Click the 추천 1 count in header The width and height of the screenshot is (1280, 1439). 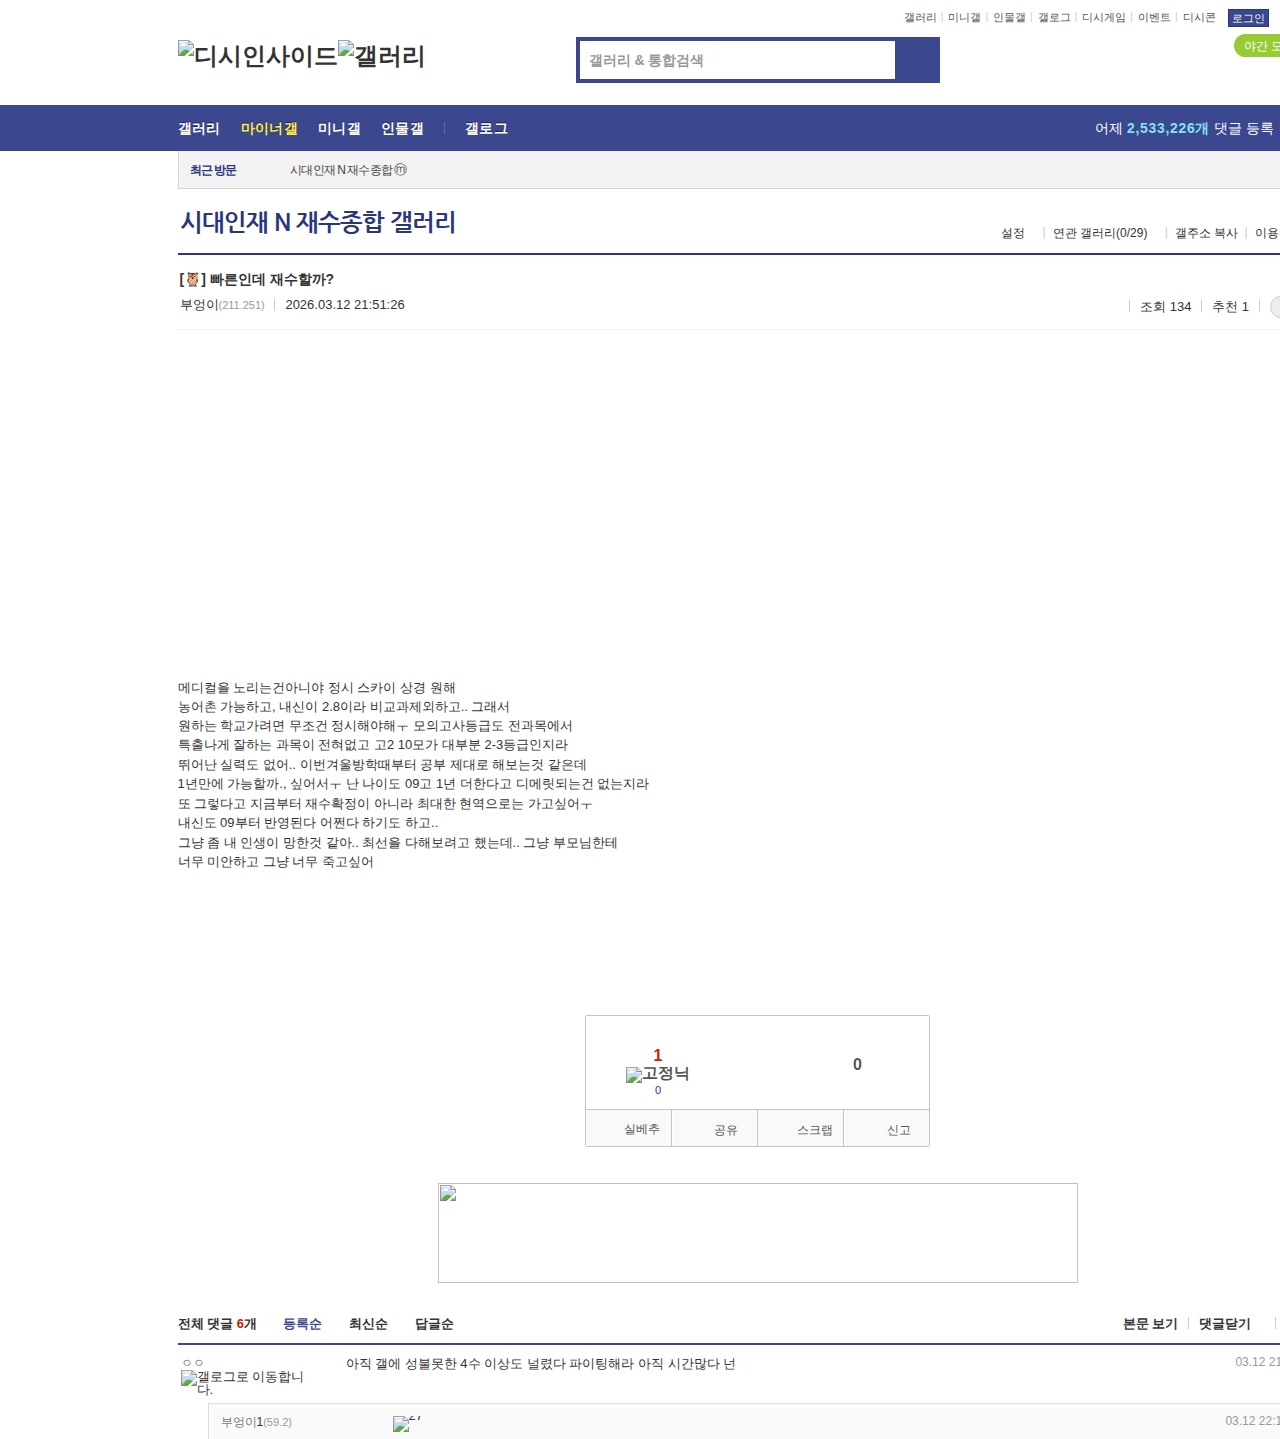(1230, 307)
